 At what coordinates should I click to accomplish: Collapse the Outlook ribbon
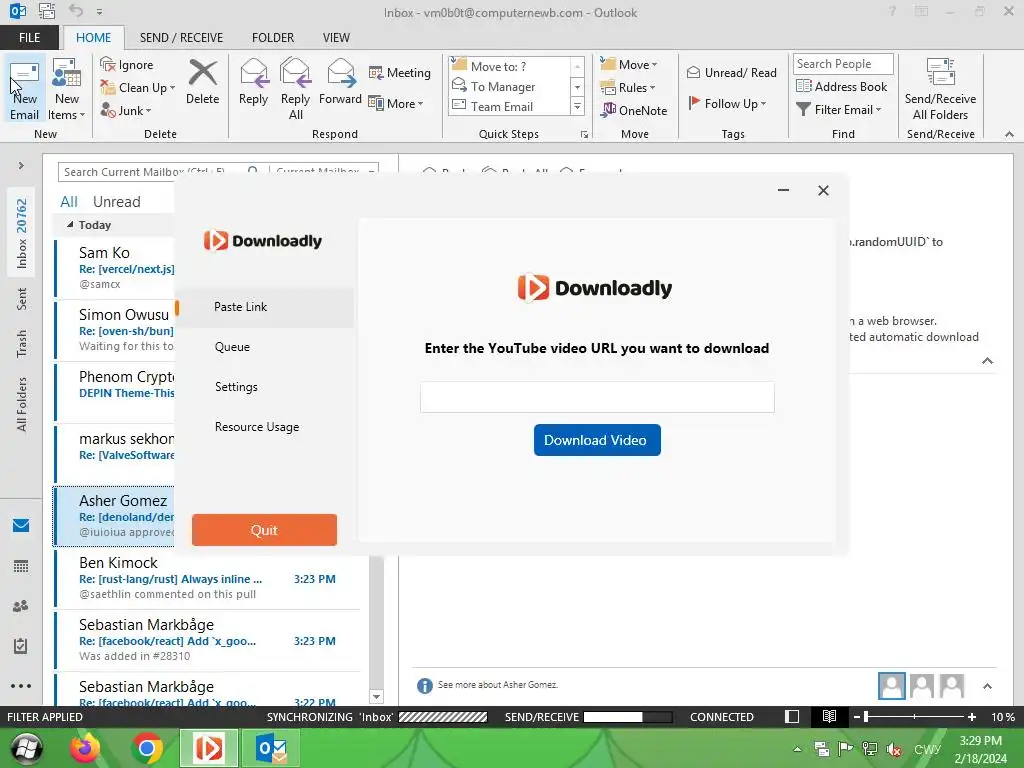click(x=1009, y=134)
